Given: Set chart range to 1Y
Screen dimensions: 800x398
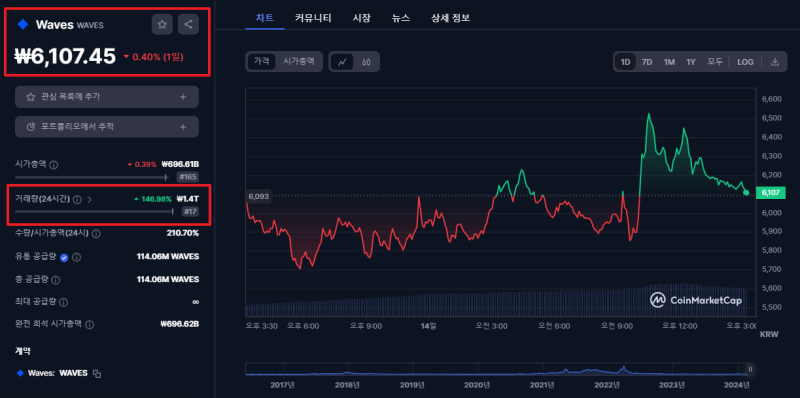Looking at the screenshot, I should tap(691, 62).
